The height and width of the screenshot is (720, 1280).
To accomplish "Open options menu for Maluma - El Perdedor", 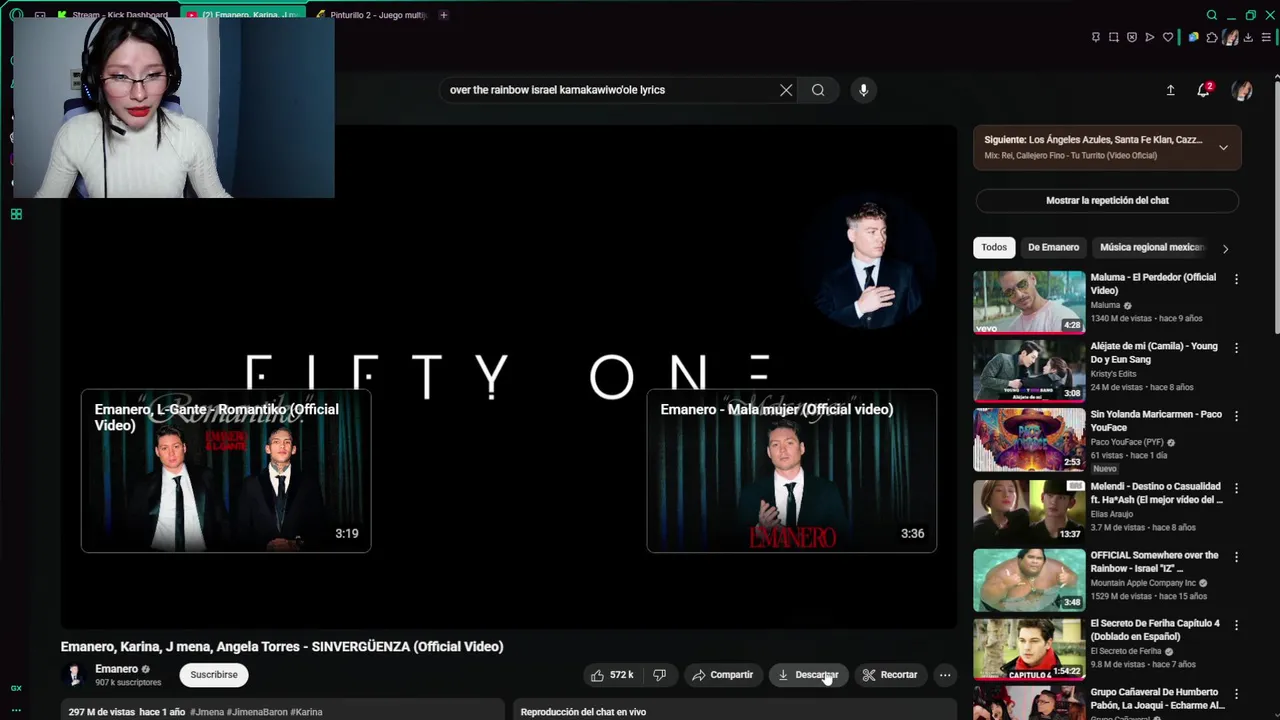I will (x=1236, y=279).
